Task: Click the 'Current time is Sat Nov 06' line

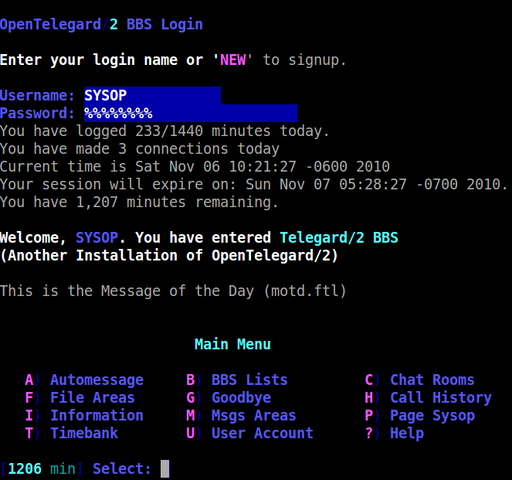Action: 195,166
